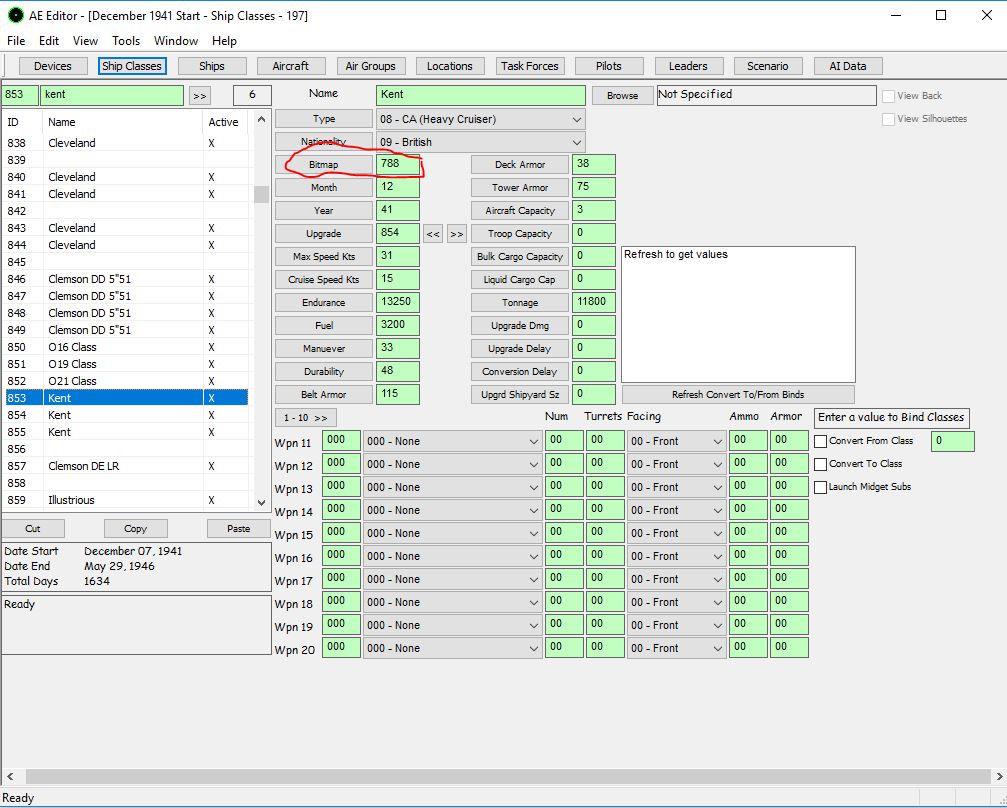Viewport: 1007px width, 808px height.
Task: Click the Bitmap label button
Action: [324, 165]
